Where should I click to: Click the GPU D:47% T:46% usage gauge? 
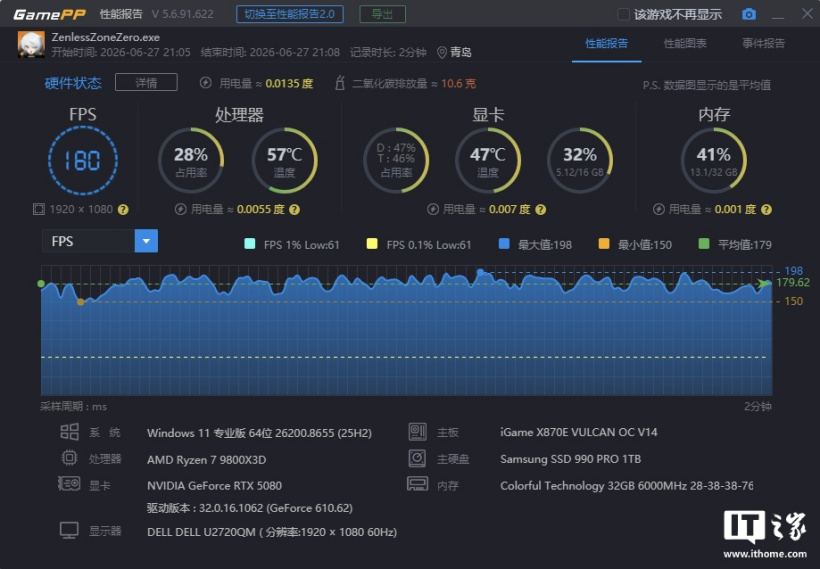pos(396,160)
